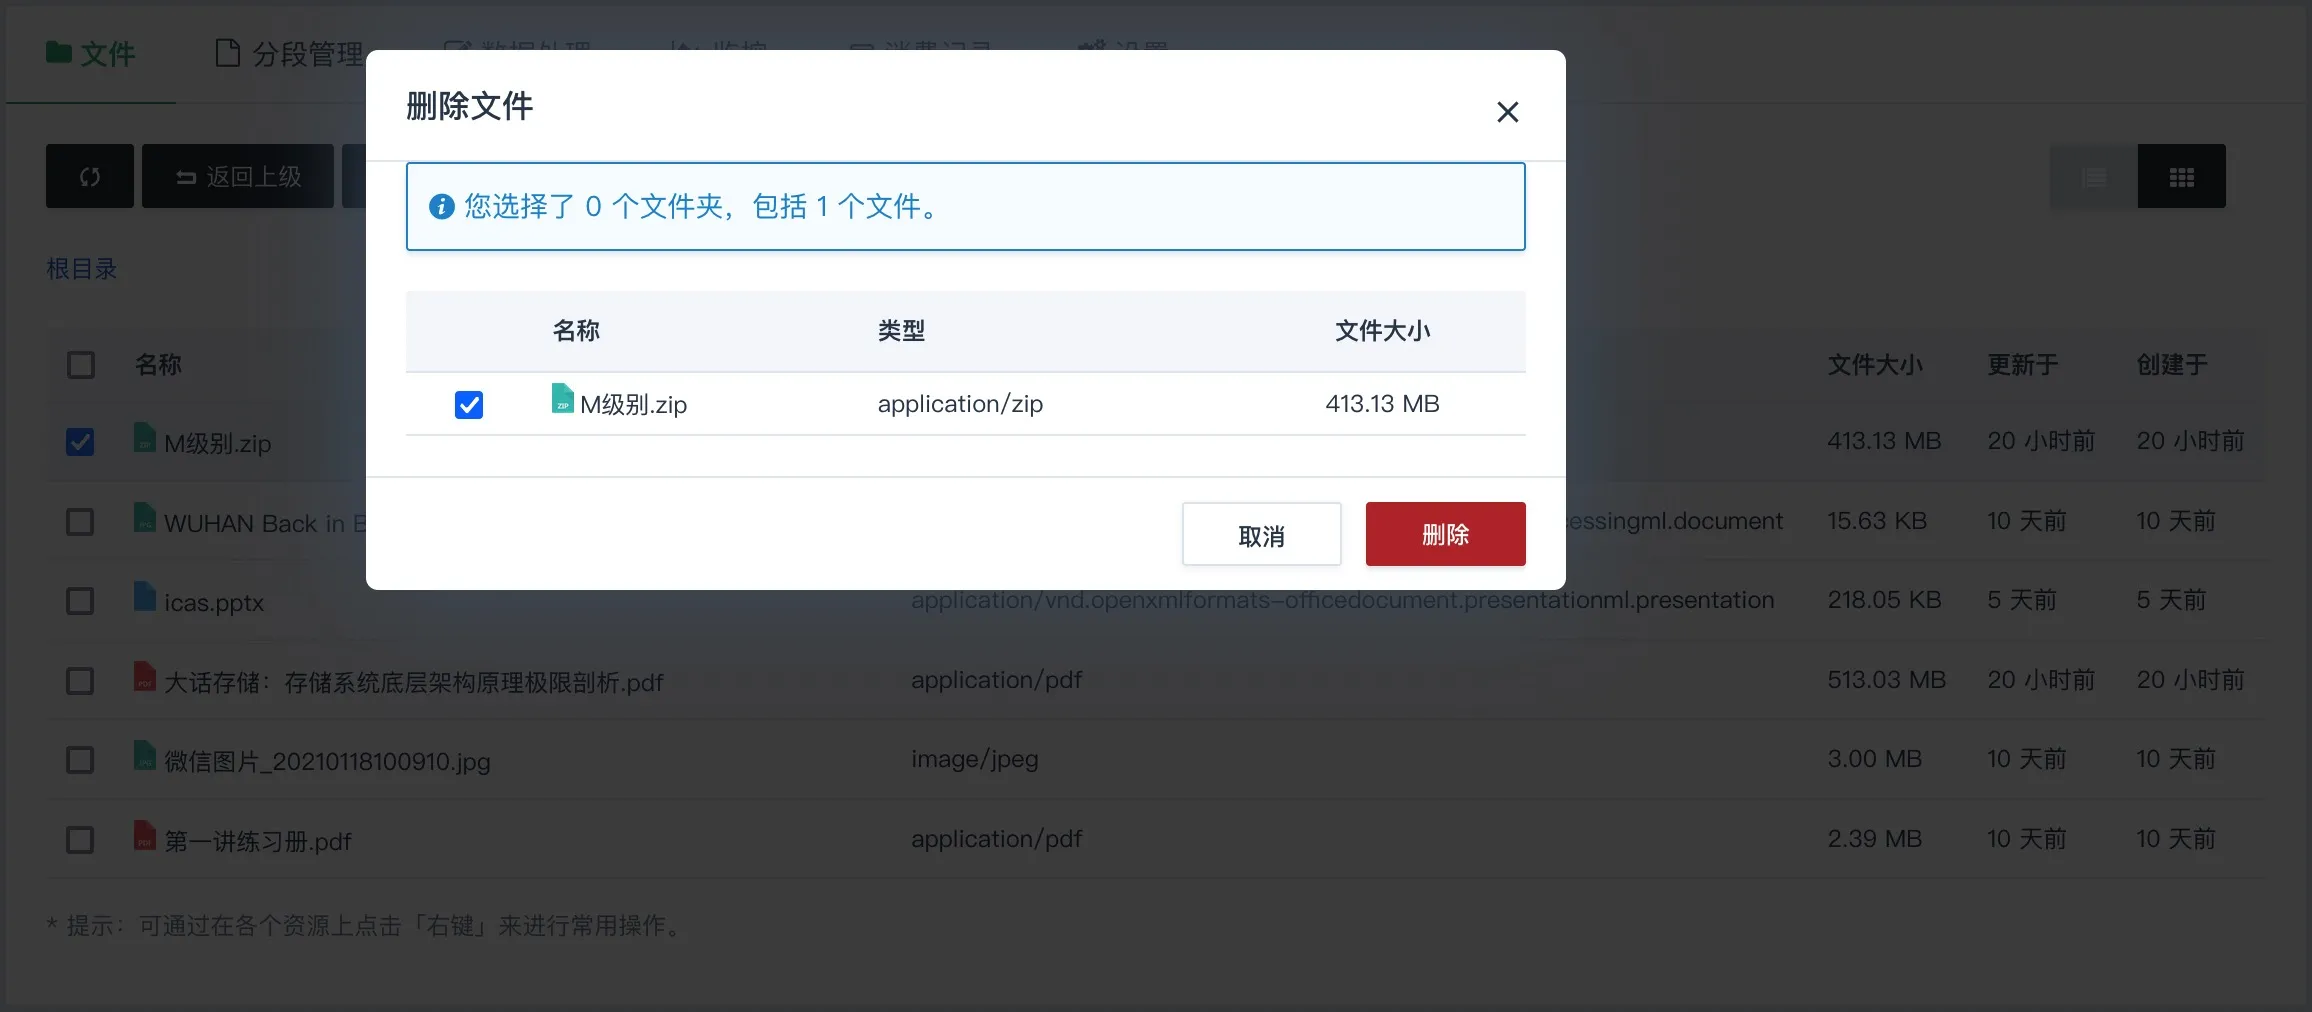Uncheck M级别.zip checkbox in dialog
This screenshot has height=1012, width=2312.
[469, 405]
